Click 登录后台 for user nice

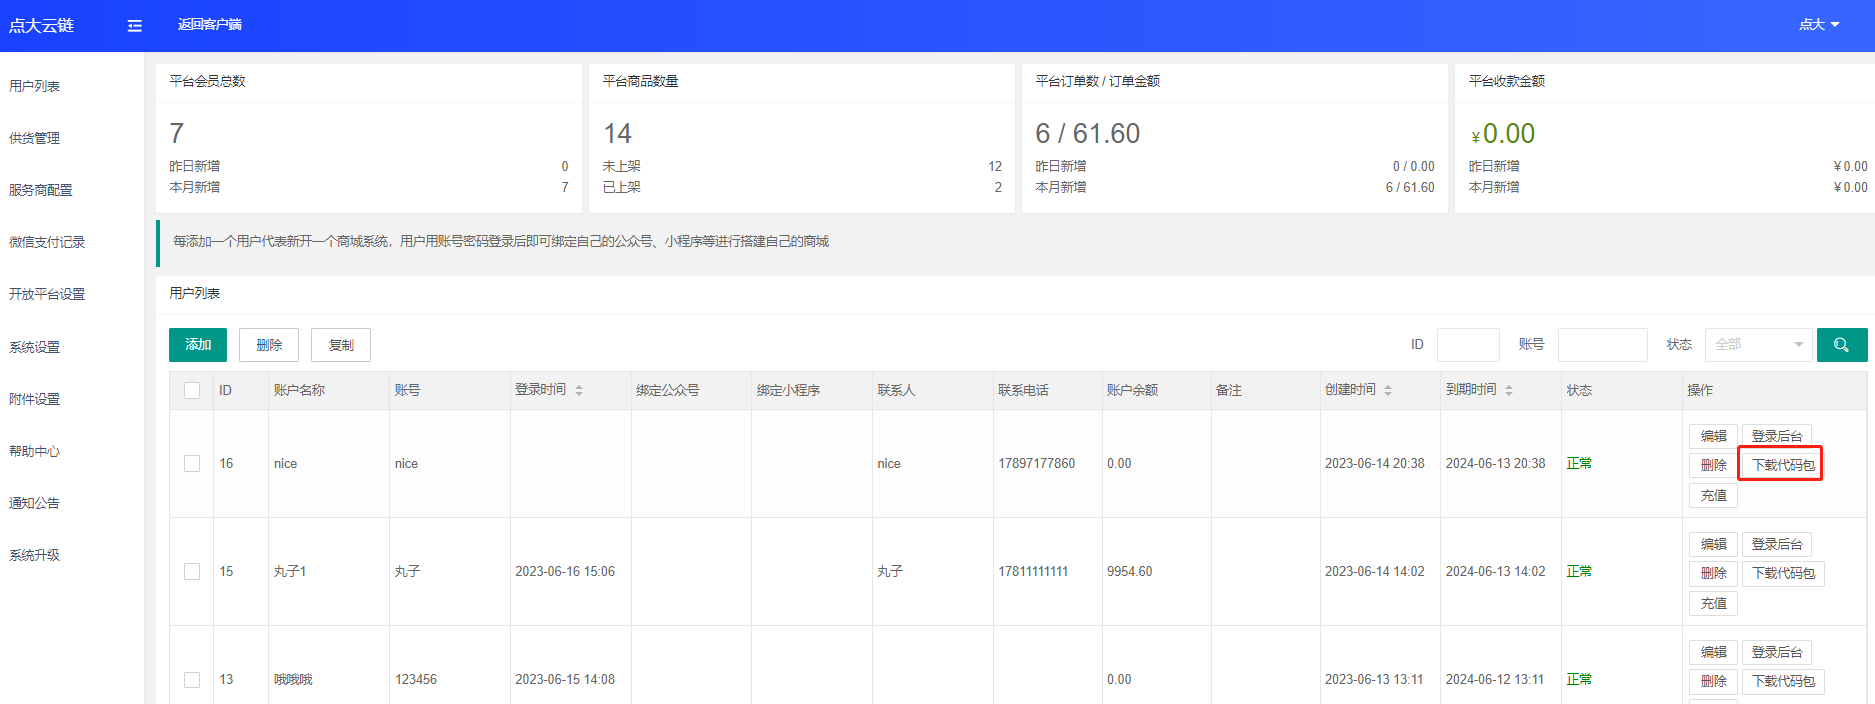1776,436
